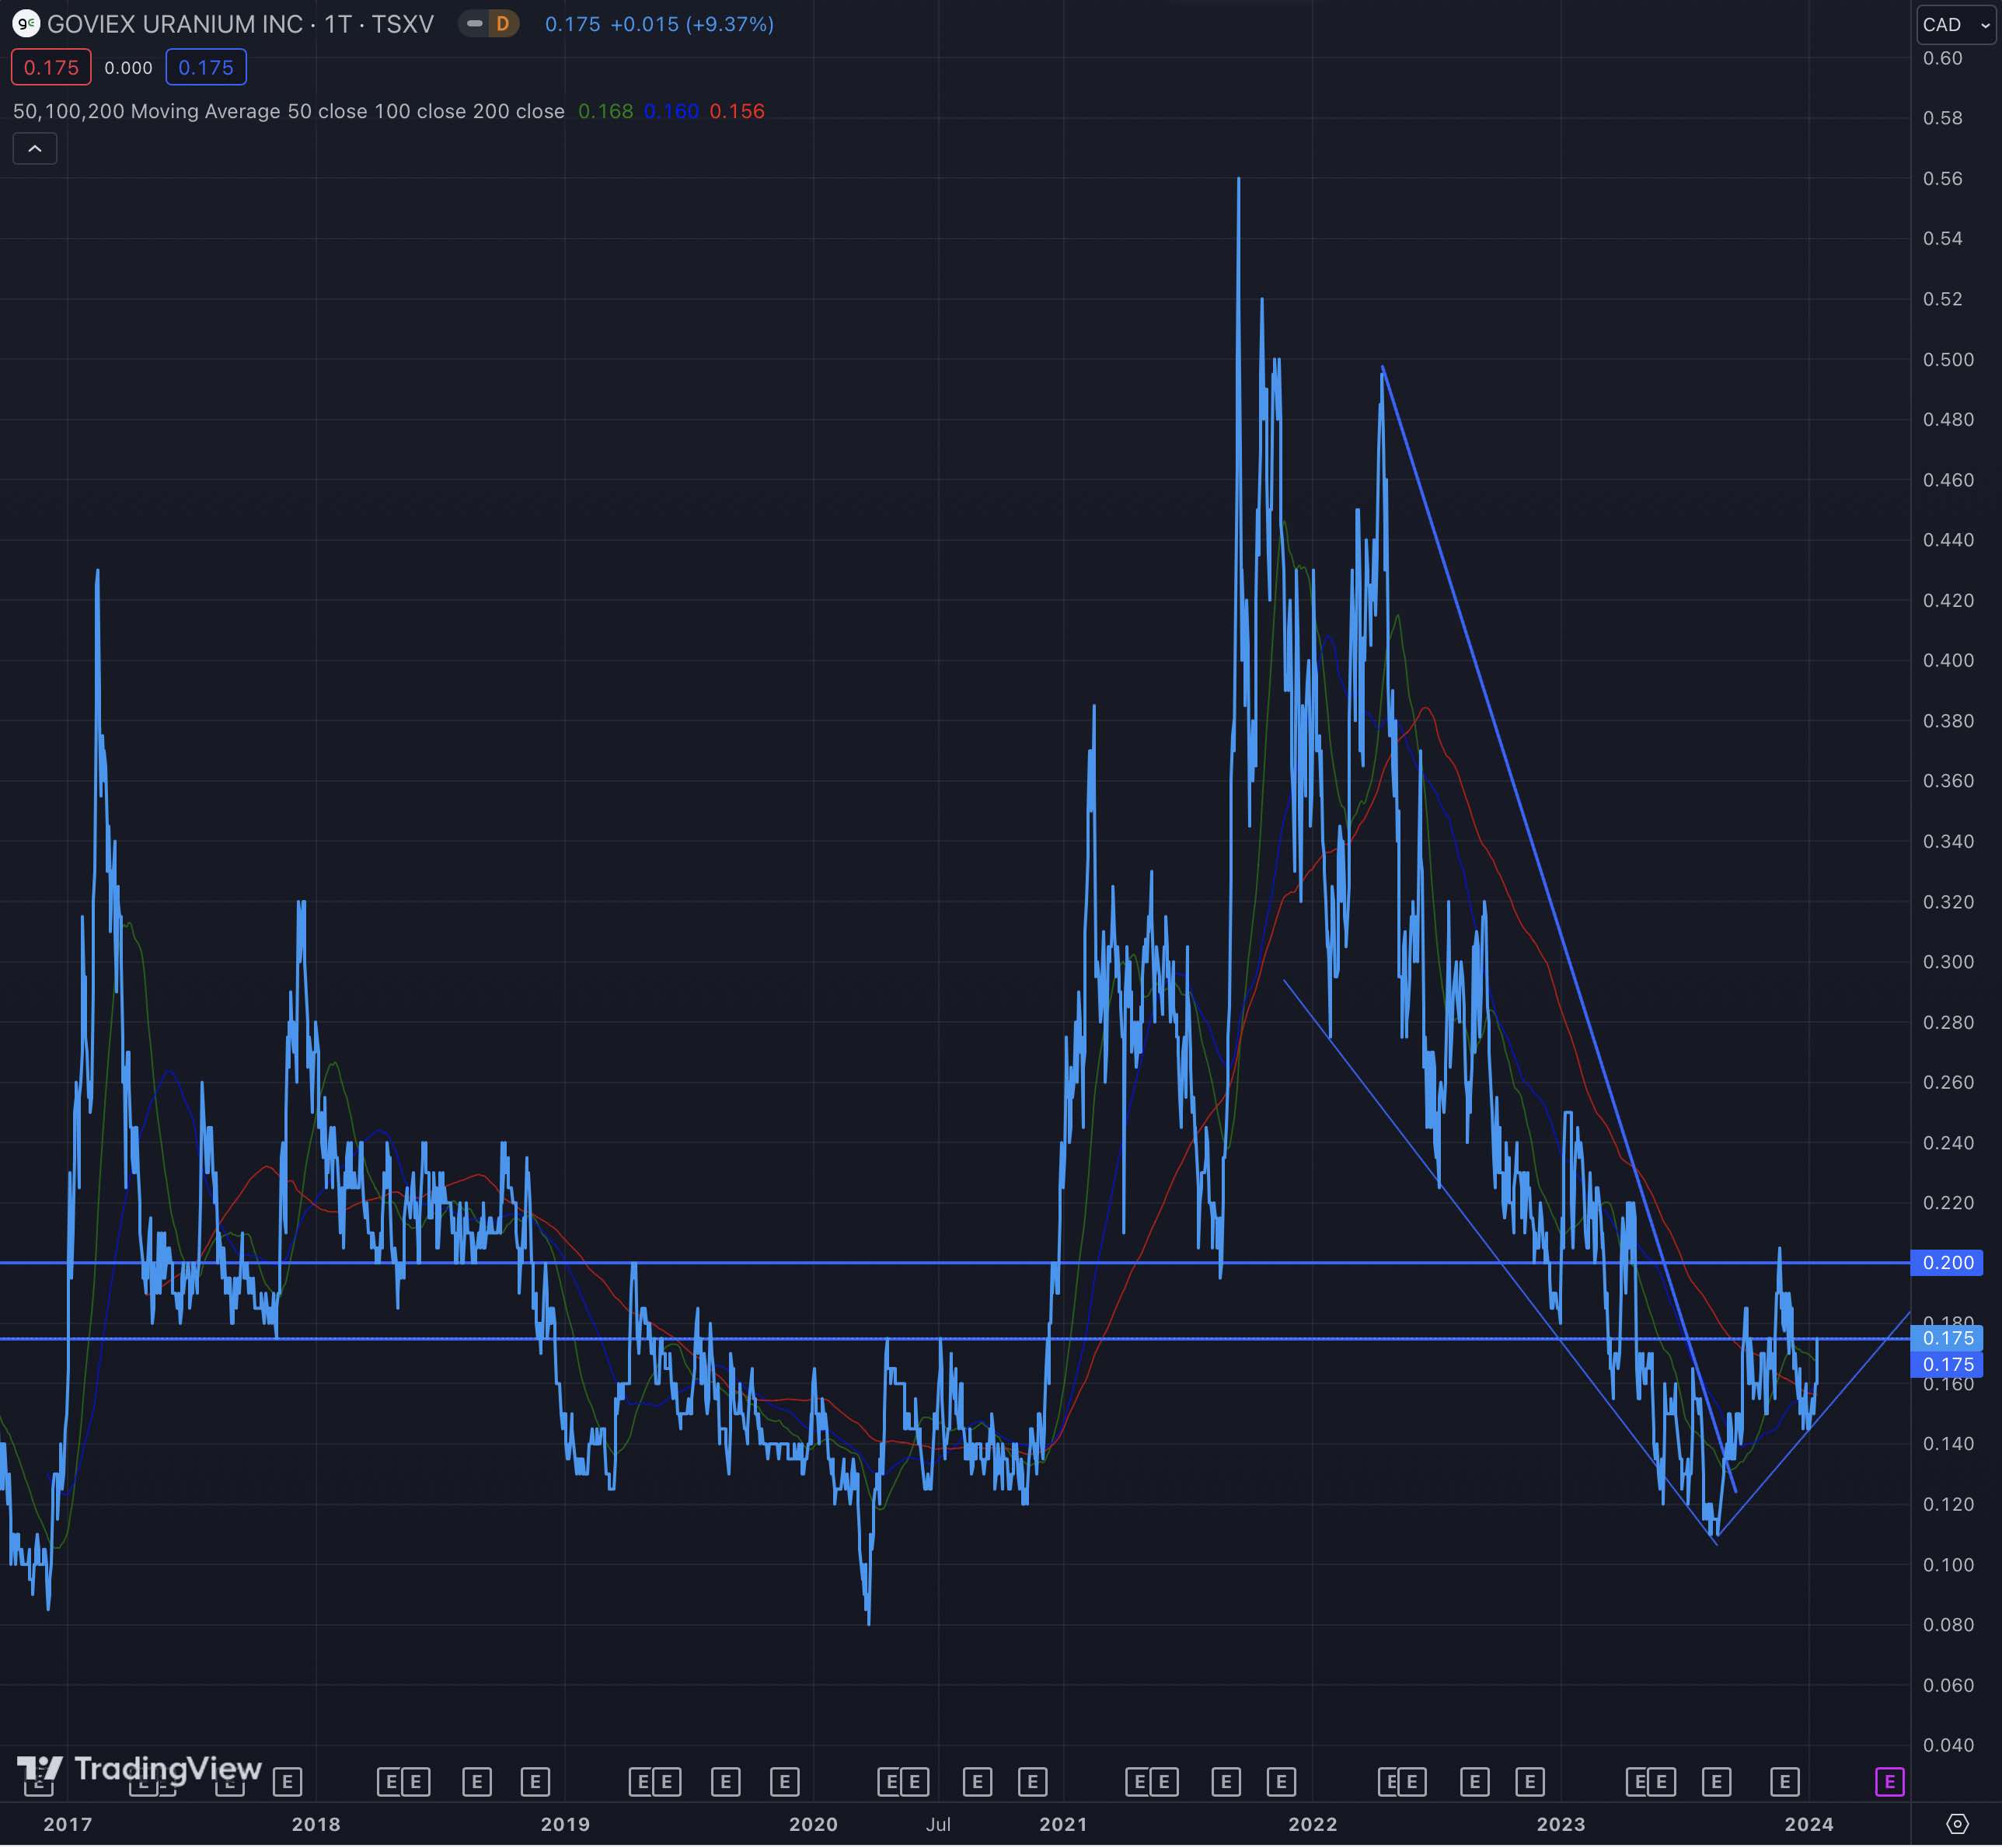The width and height of the screenshot is (2002, 1848).
Task: Select the 0.200 horizontal line price label
Action: coord(1948,1262)
